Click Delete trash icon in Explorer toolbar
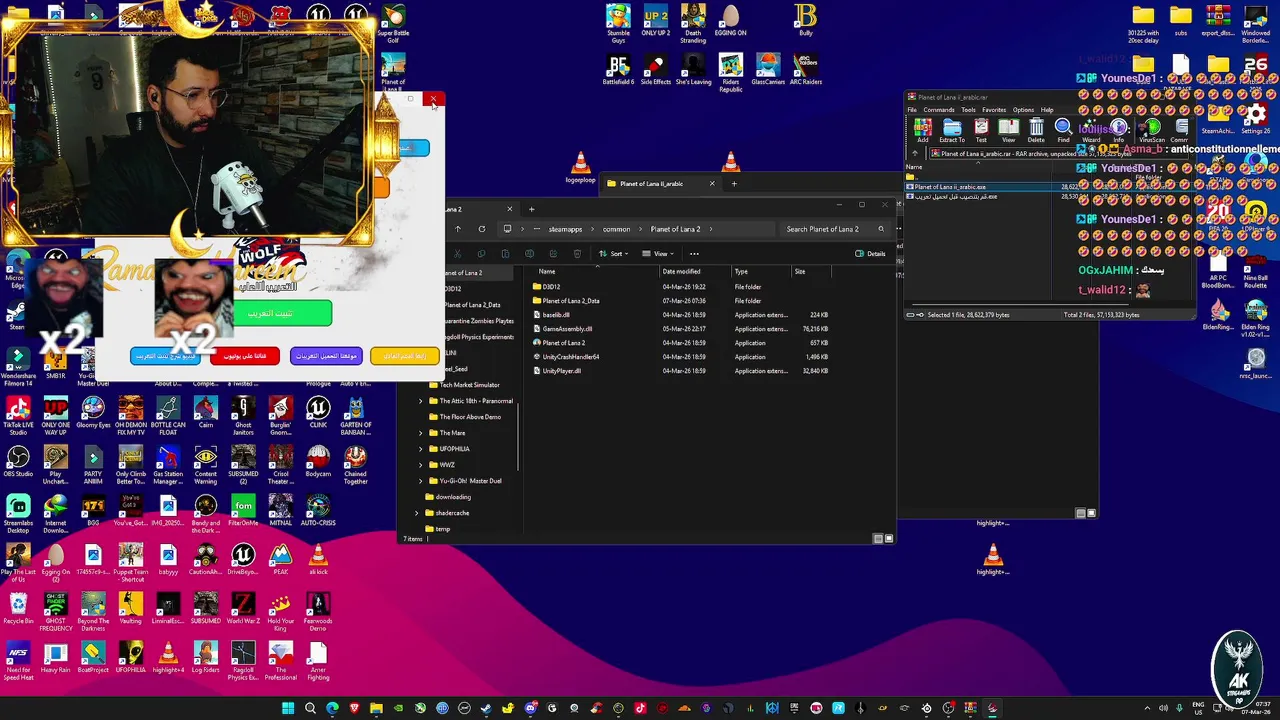This screenshot has width=1280, height=720. coord(577,254)
